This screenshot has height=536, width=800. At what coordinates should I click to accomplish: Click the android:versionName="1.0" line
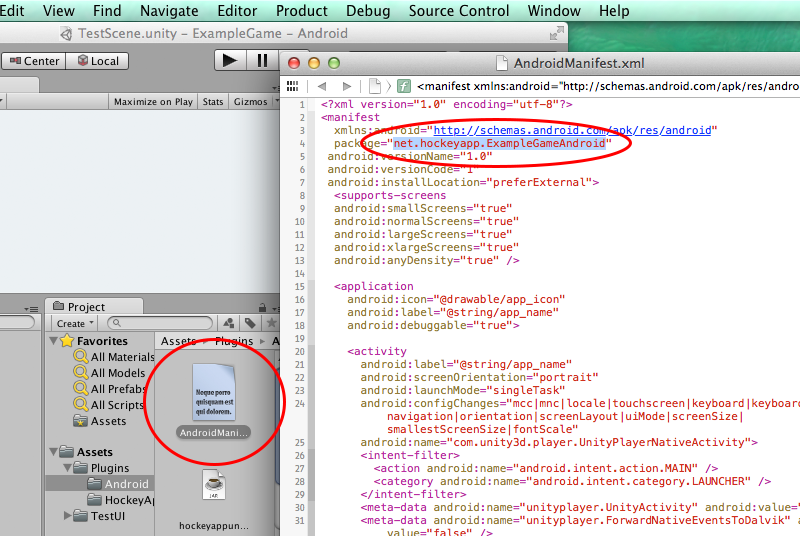410,157
